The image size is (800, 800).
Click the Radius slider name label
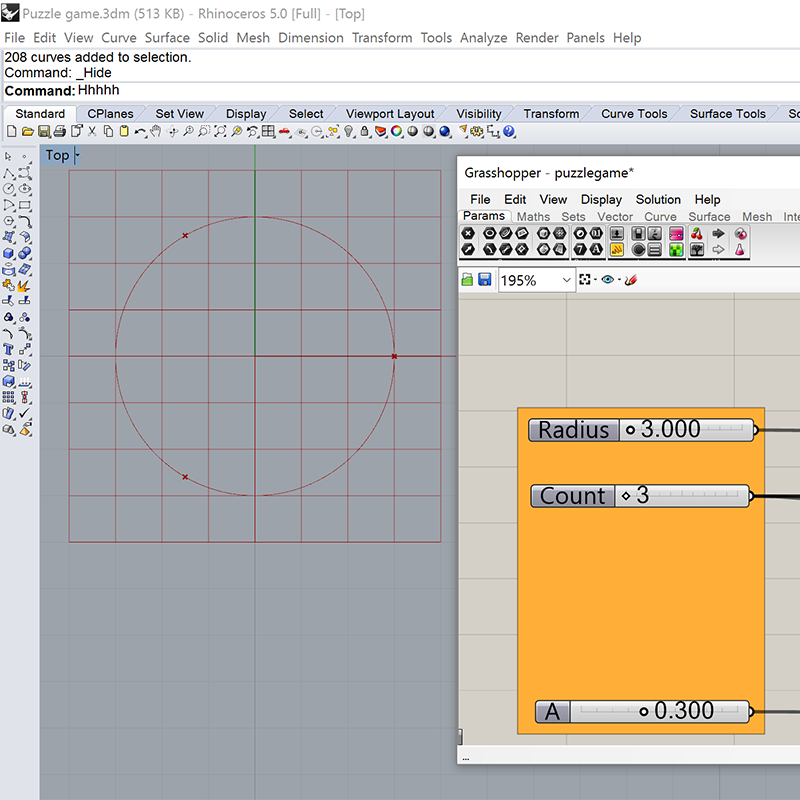coord(573,430)
